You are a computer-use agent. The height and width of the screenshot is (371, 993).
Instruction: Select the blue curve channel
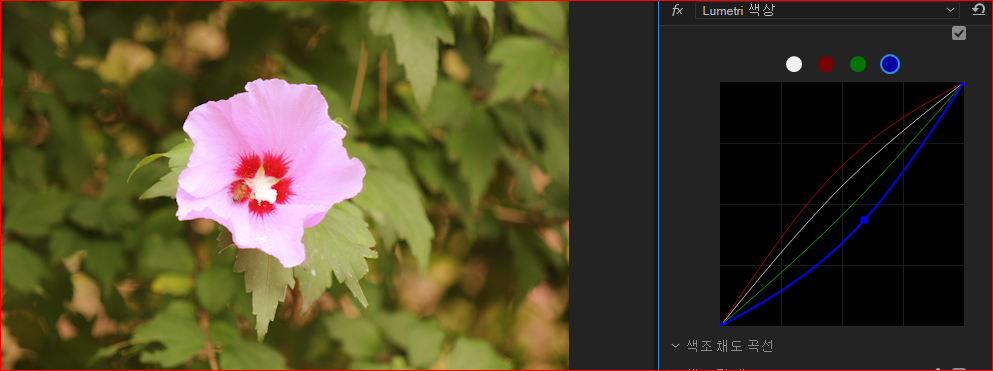(890, 64)
